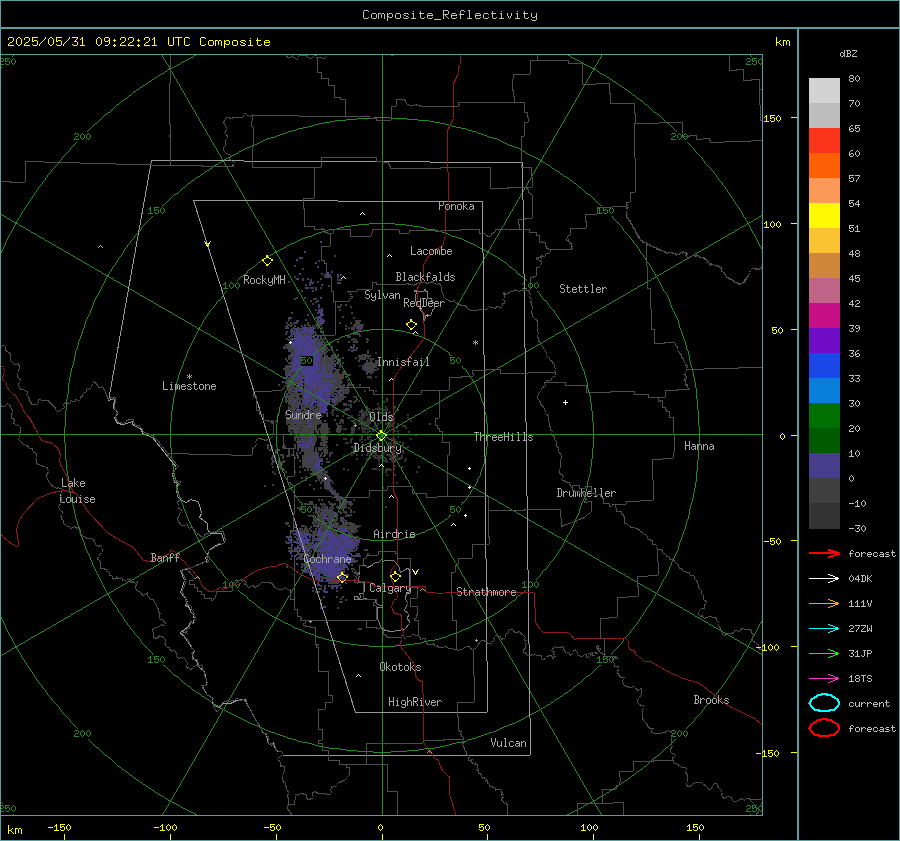Click the Okotoks label

tap(400, 667)
